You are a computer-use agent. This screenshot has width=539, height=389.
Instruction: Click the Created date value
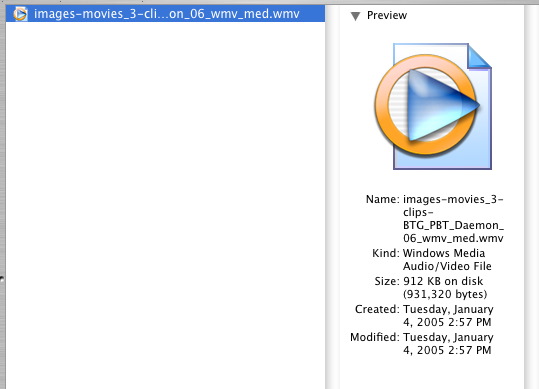pyautogui.click(x=448, y=315)
